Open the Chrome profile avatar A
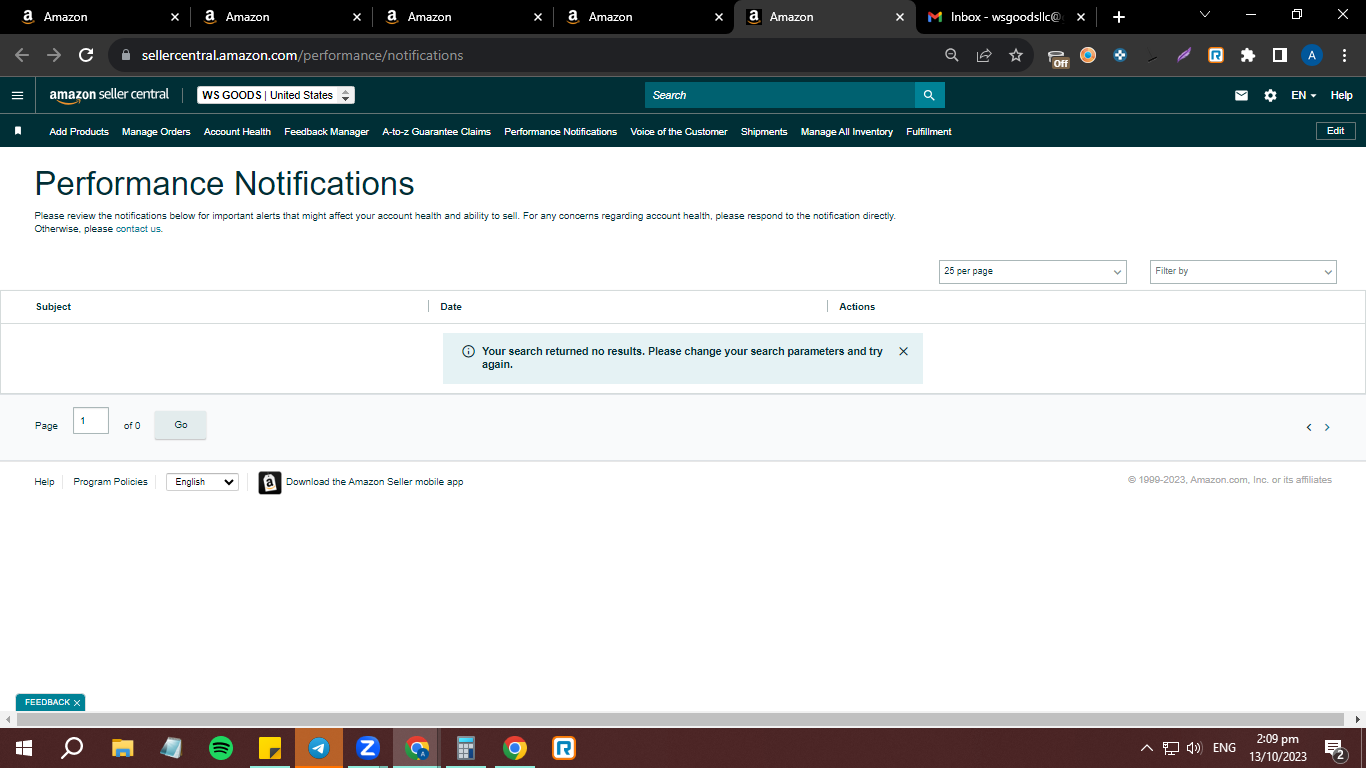The image size is (1366, 768). pos(1312,55)
